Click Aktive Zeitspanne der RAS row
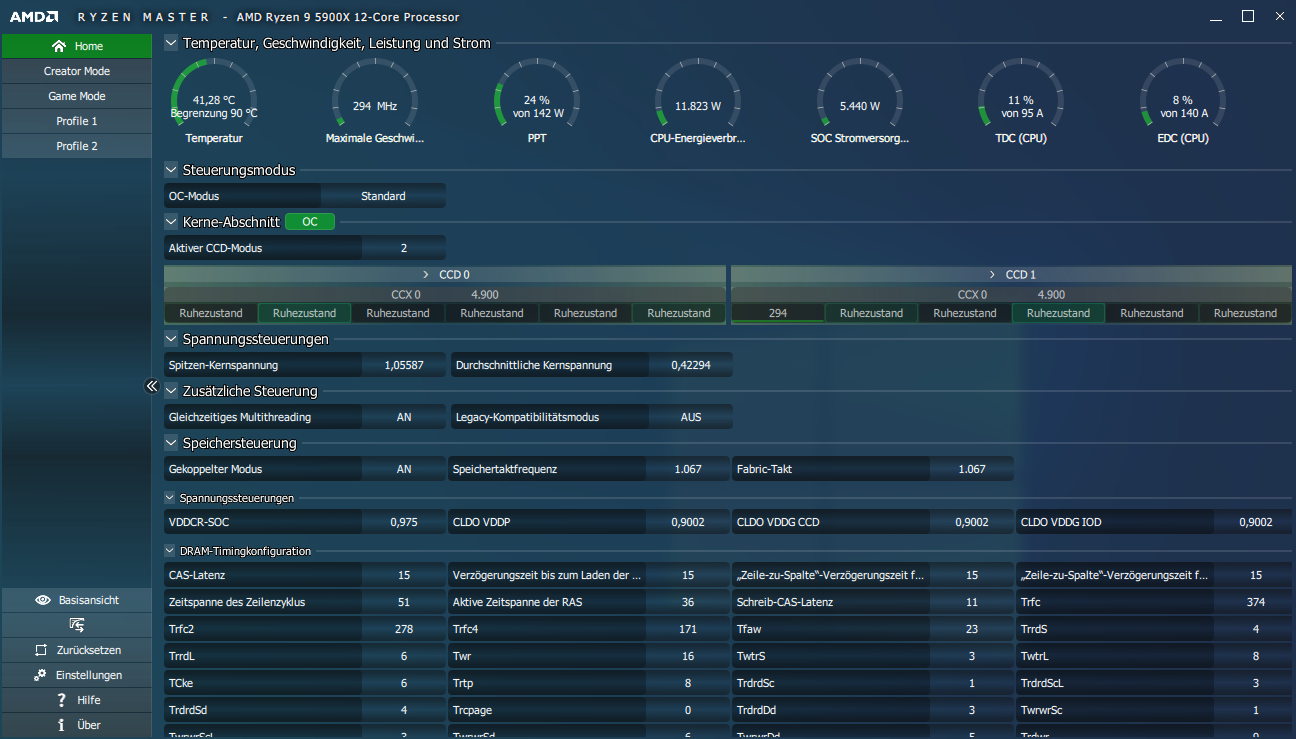Screen dimensions: 1296x739 click(589, 602)
